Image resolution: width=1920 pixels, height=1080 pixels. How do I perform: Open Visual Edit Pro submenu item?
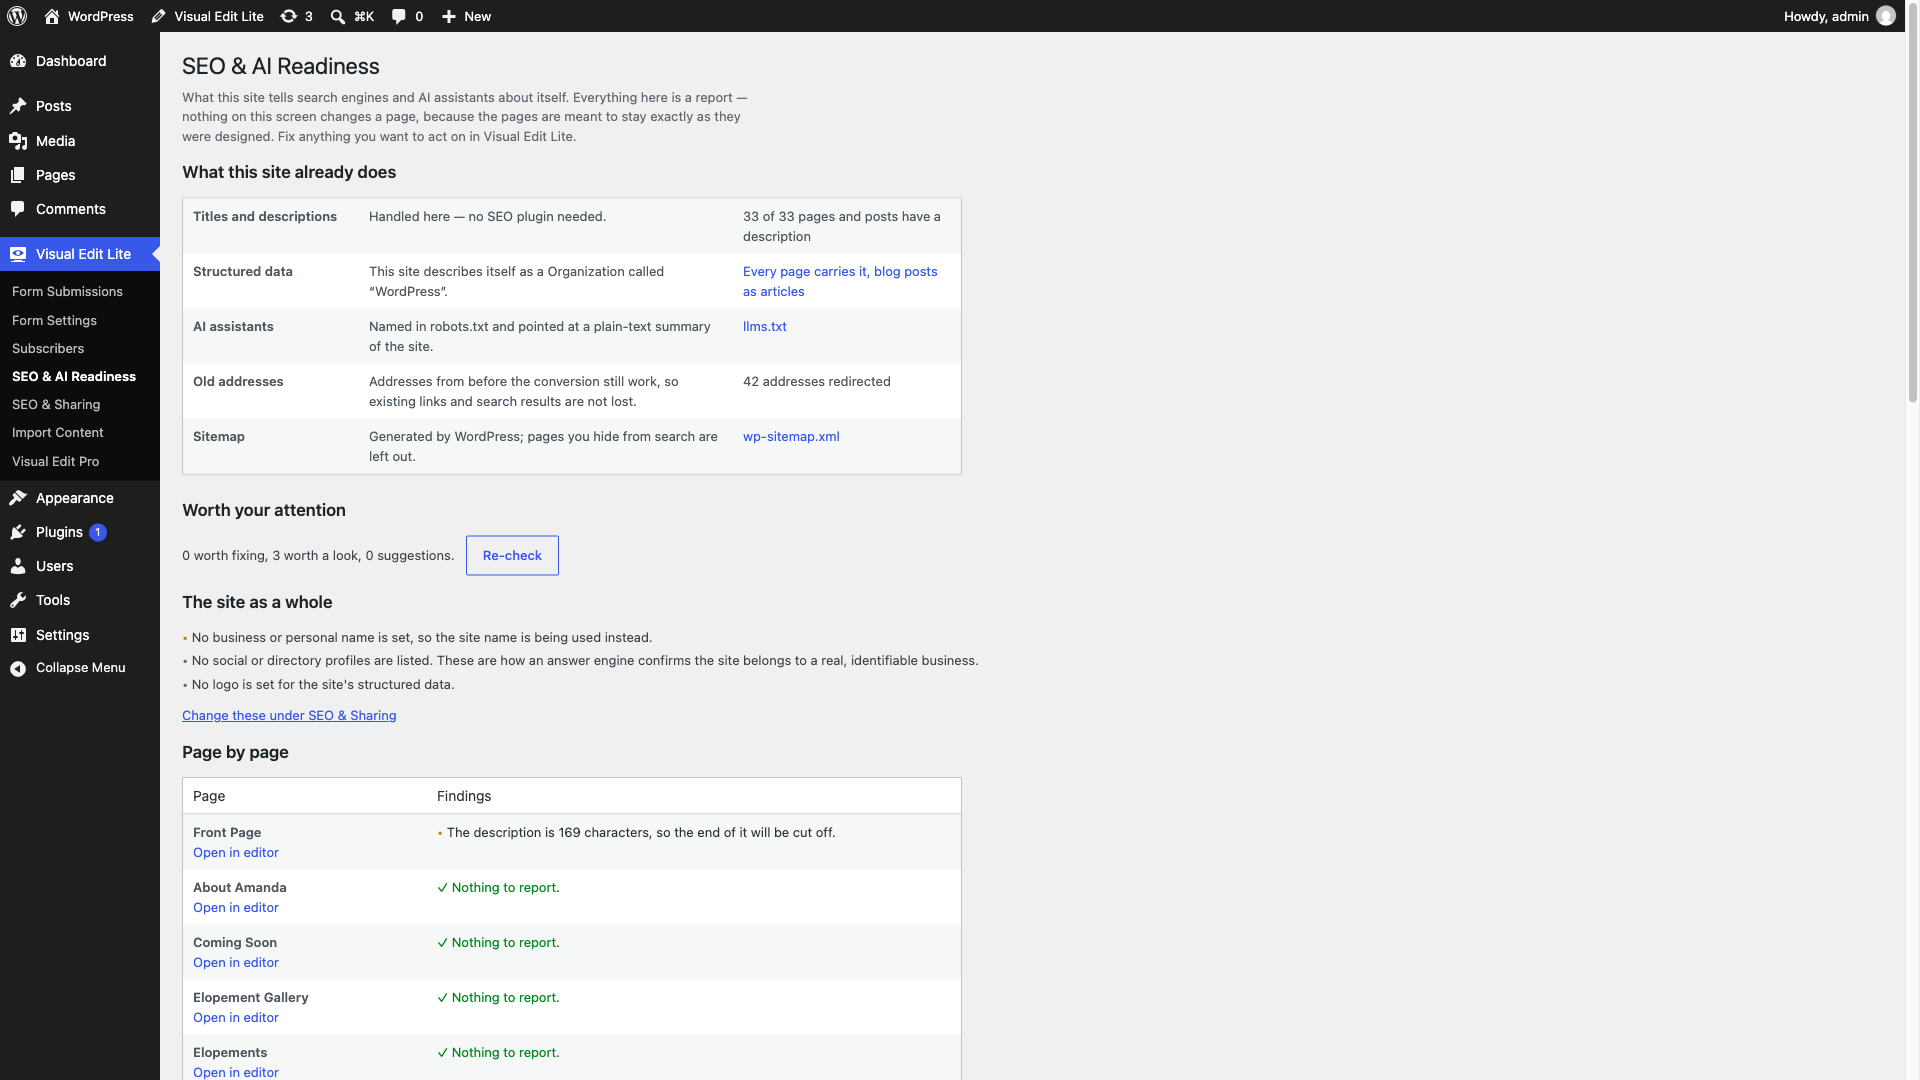click(x=55, y=461)
